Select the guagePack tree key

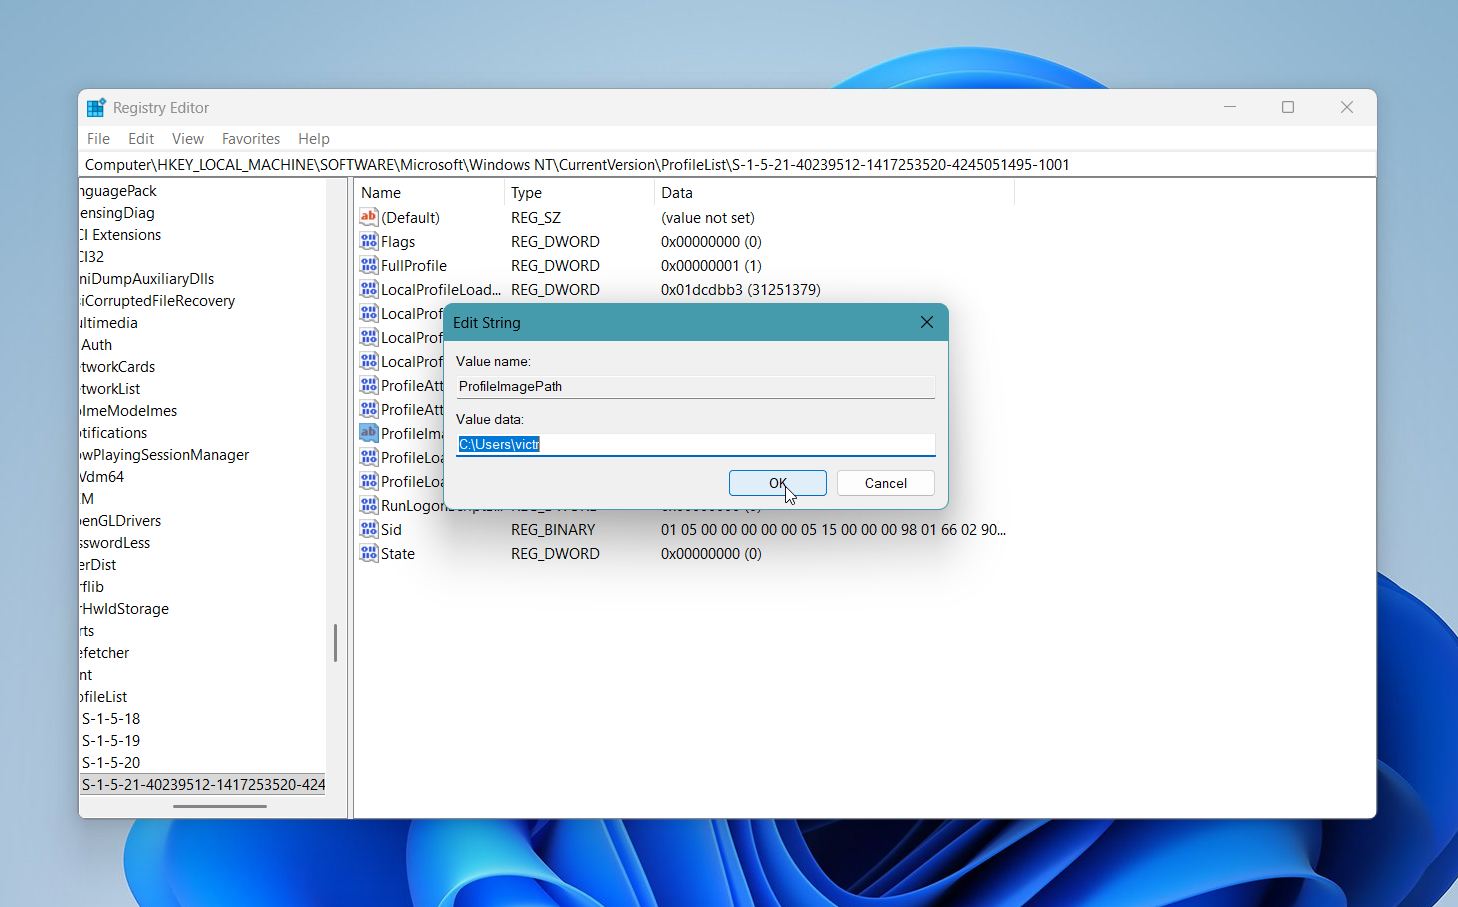point(118,191)
